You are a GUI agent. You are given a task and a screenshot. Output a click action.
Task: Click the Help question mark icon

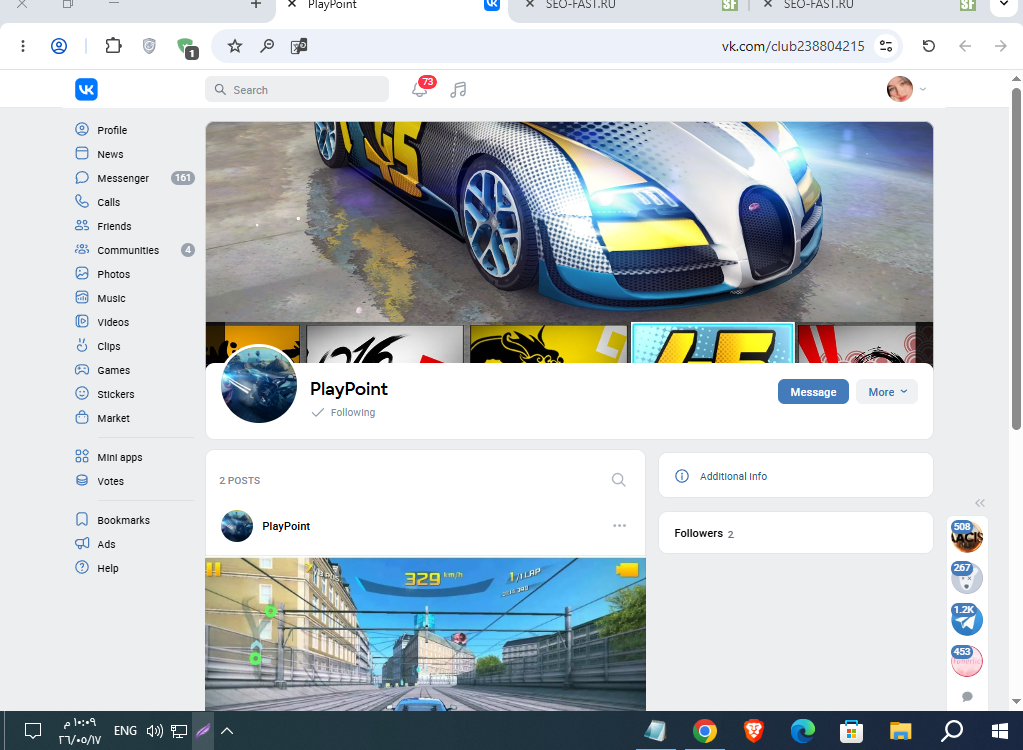point(82,567)
